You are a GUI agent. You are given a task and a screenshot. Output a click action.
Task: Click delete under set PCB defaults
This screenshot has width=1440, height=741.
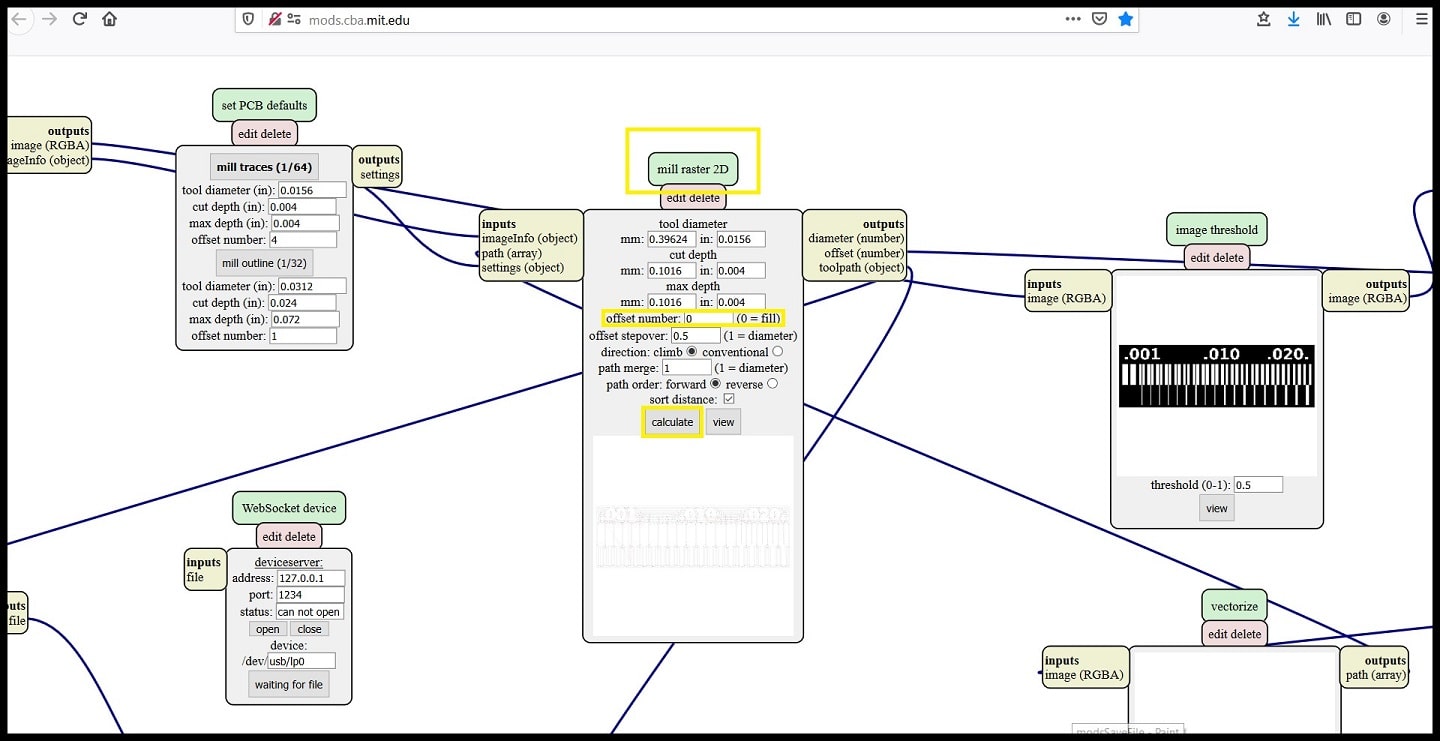pos(277,134)
